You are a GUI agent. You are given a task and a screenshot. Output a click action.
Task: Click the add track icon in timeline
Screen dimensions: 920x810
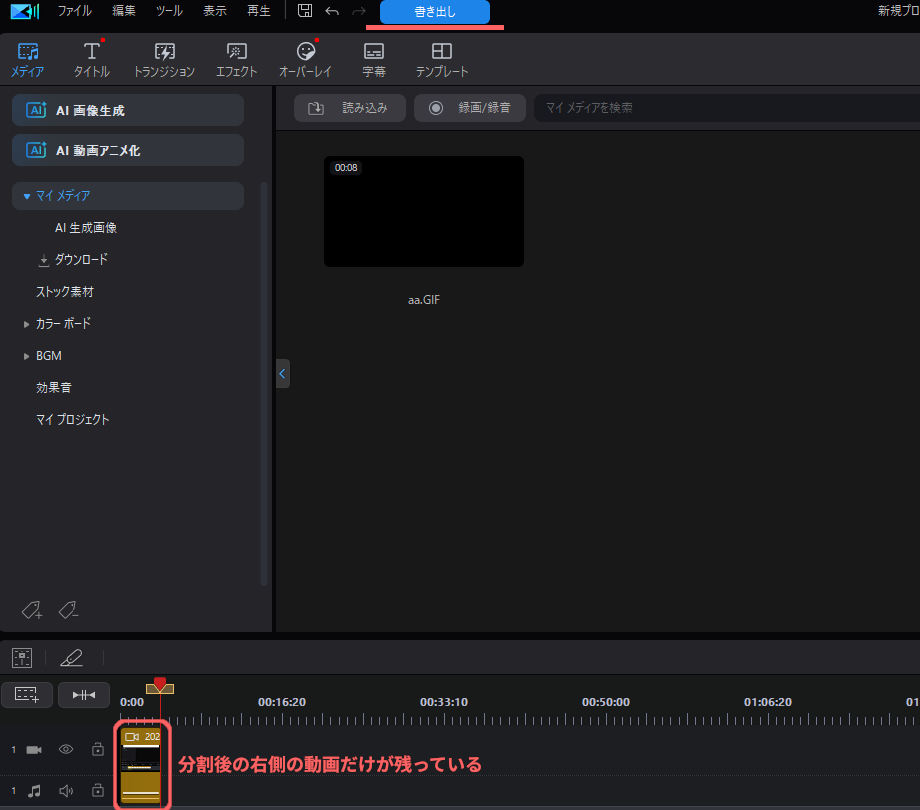coord(26,694)
